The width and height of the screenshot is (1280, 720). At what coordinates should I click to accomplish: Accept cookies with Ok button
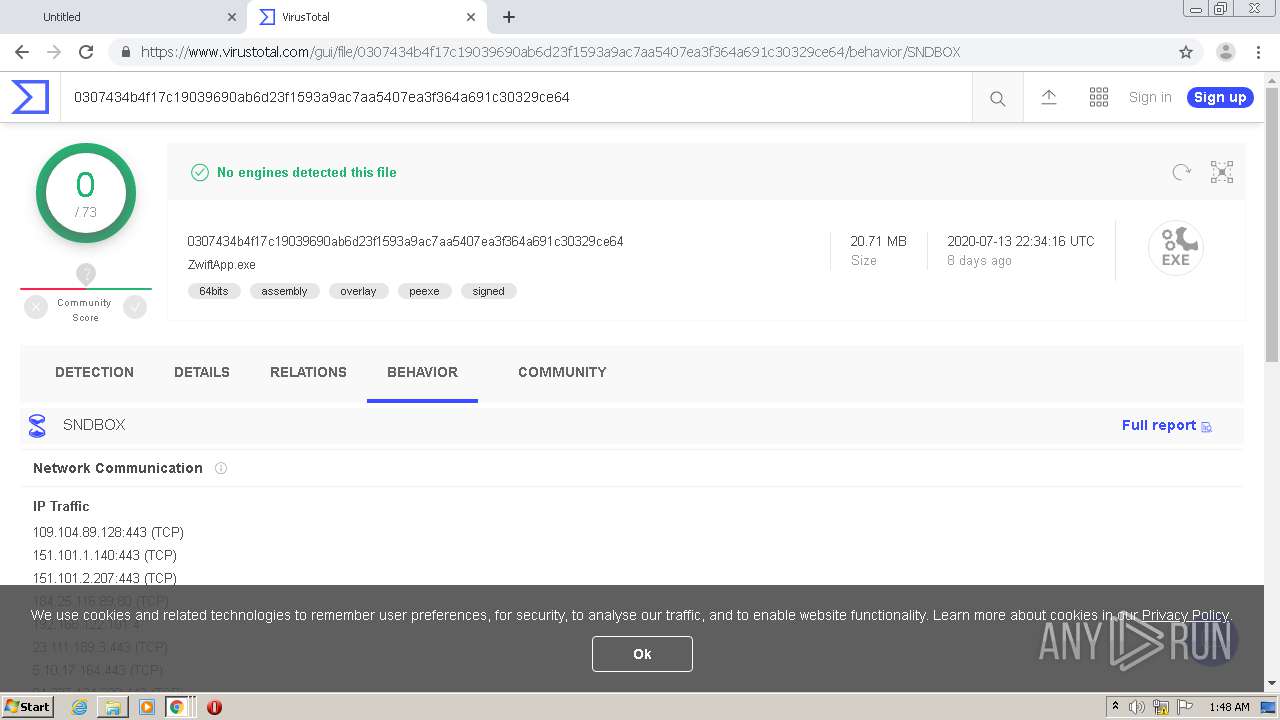tap(642, 654)
